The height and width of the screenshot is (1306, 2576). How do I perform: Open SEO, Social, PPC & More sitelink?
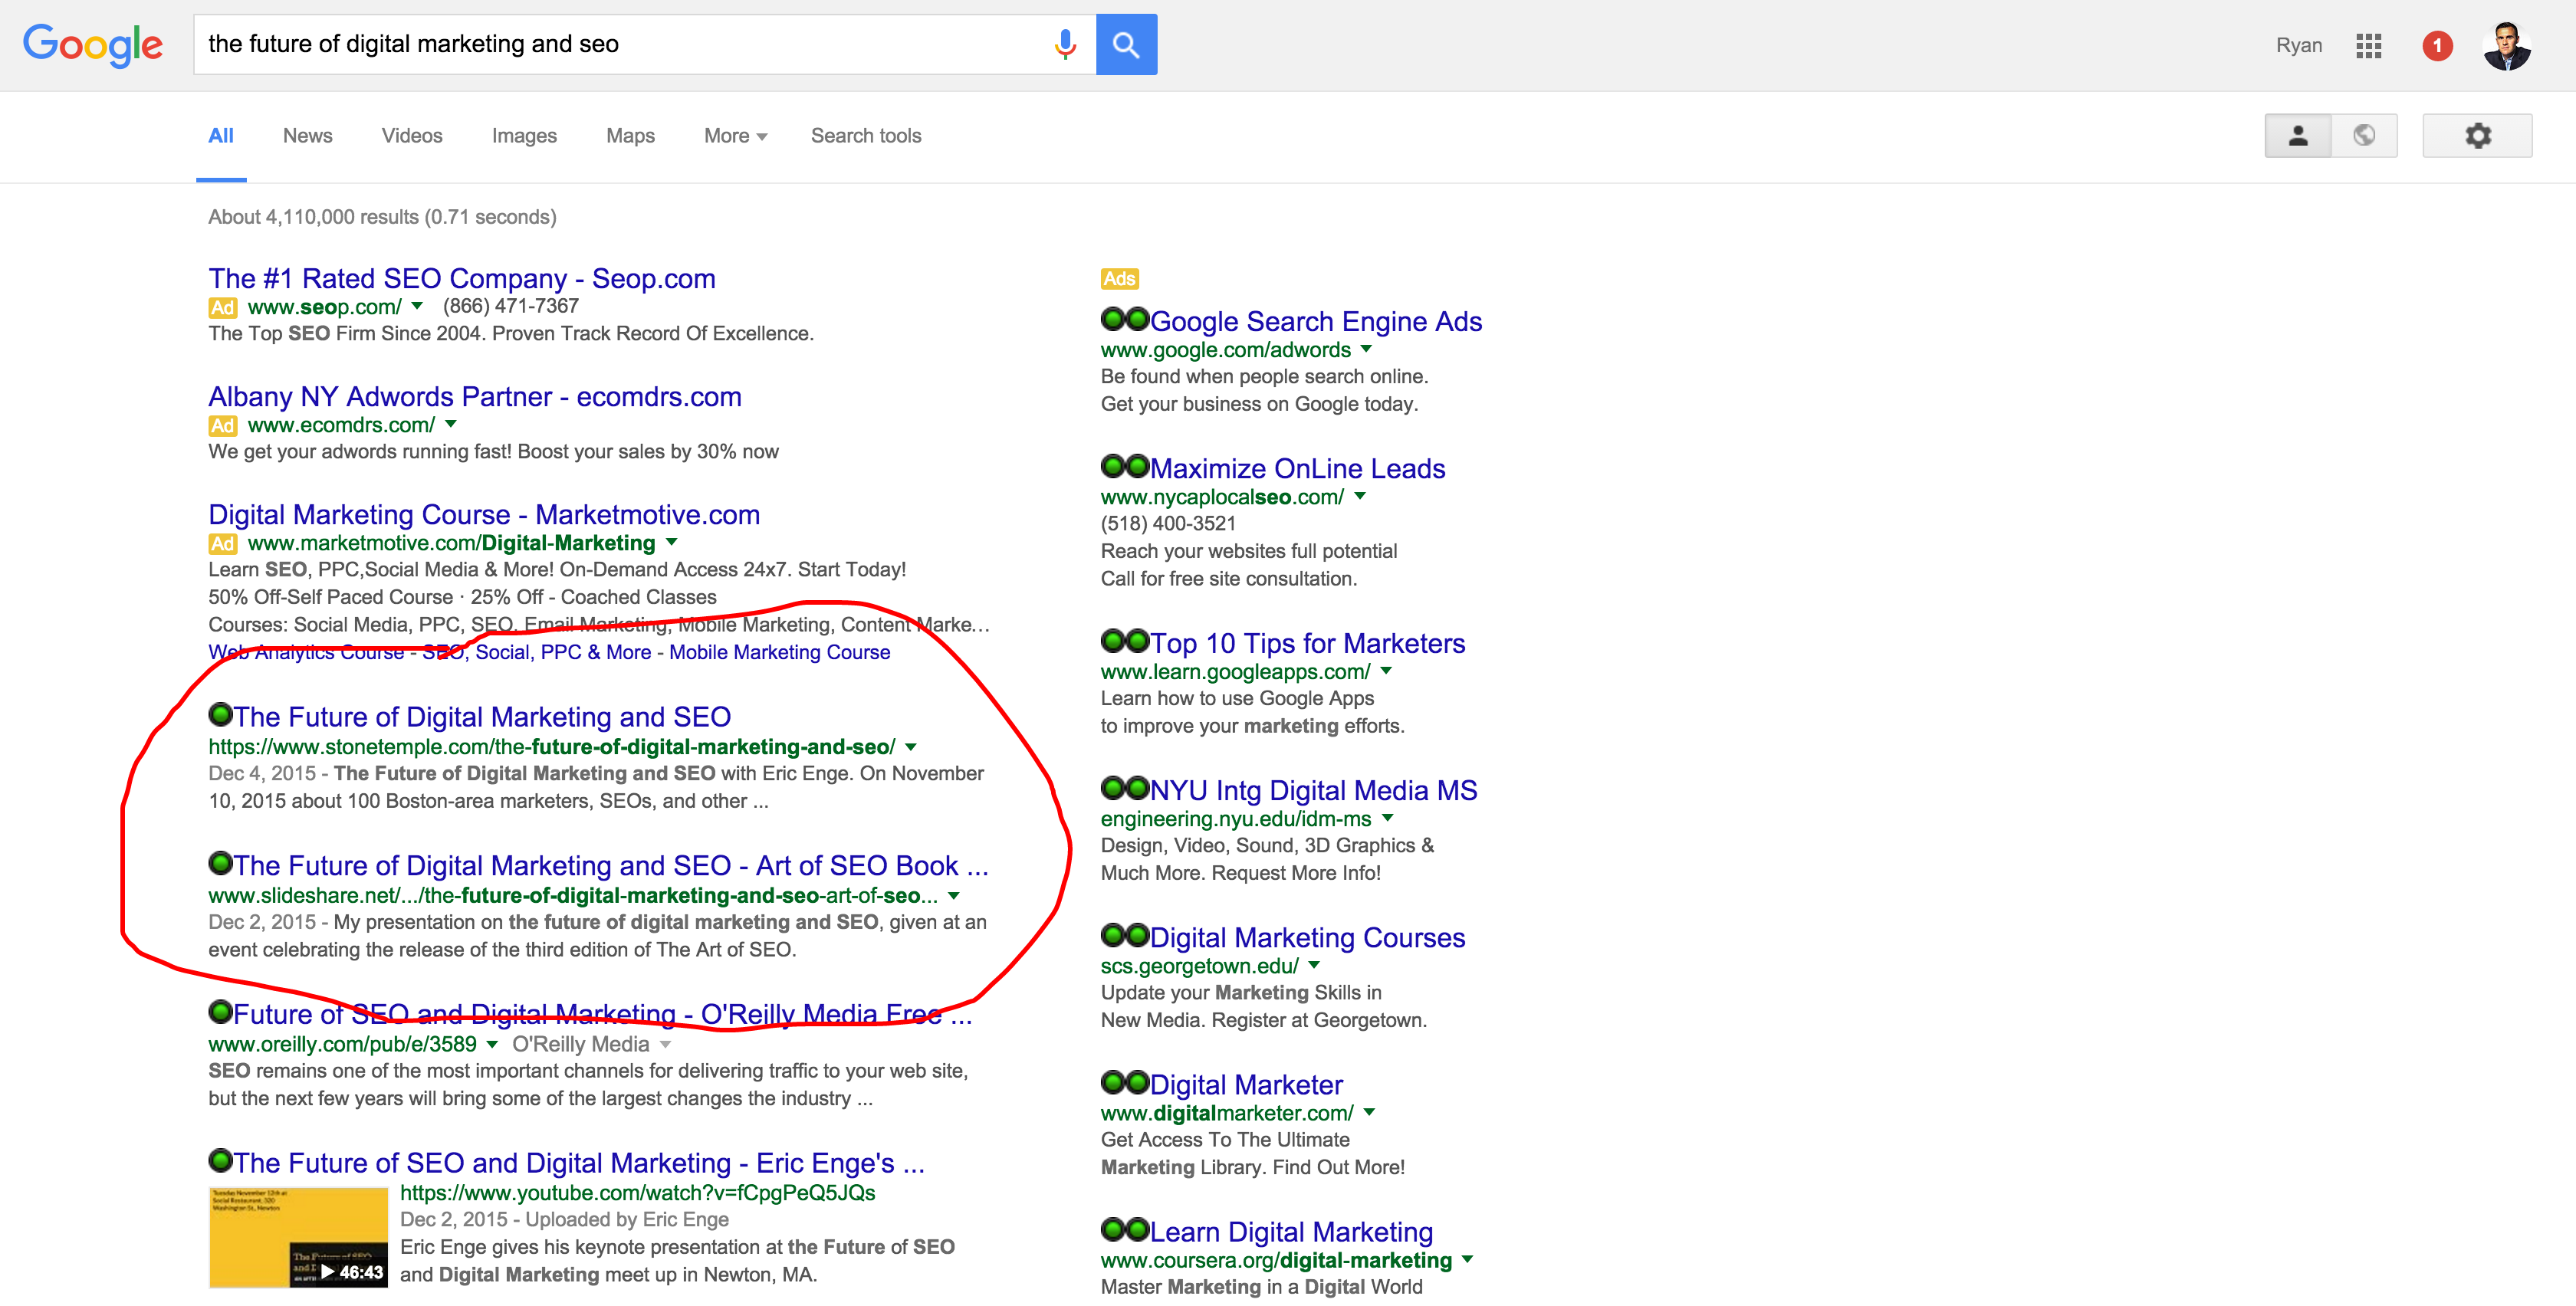point(537,652)
